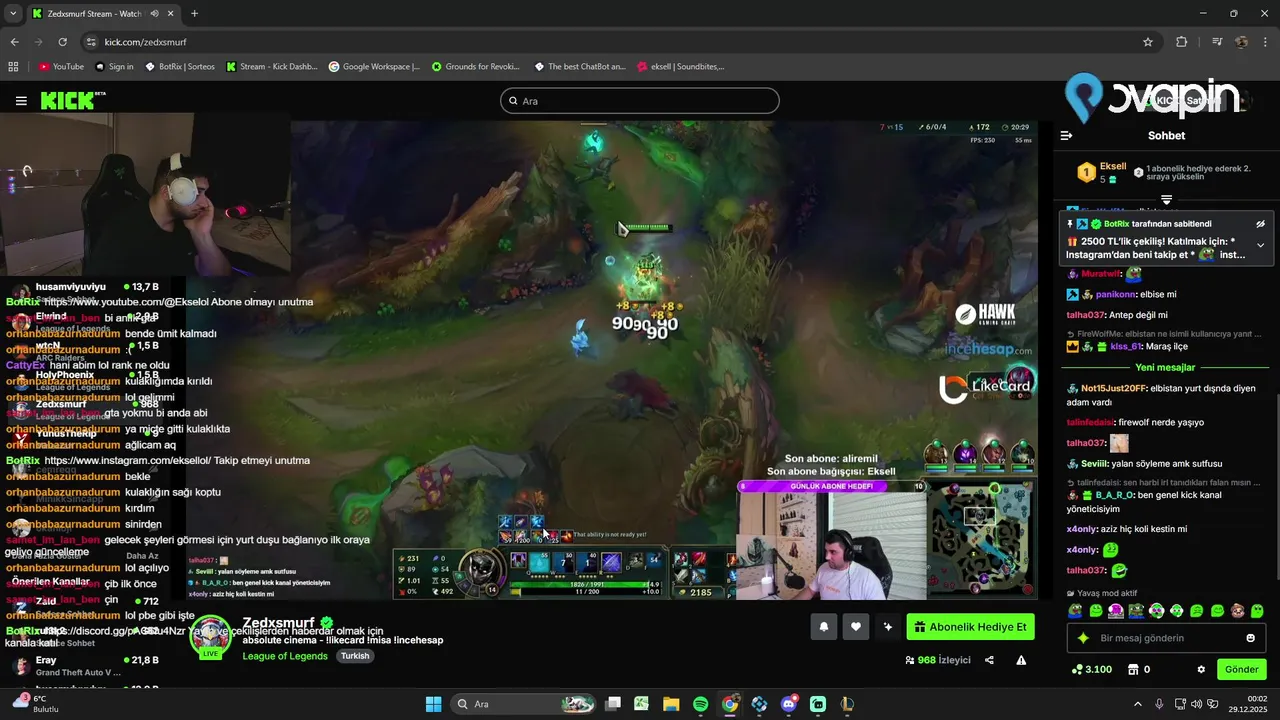Image resolution: width=1280 pixels, height=720 pixels.
Task: Open the emoji picker in chat input
Action: 1250,638
